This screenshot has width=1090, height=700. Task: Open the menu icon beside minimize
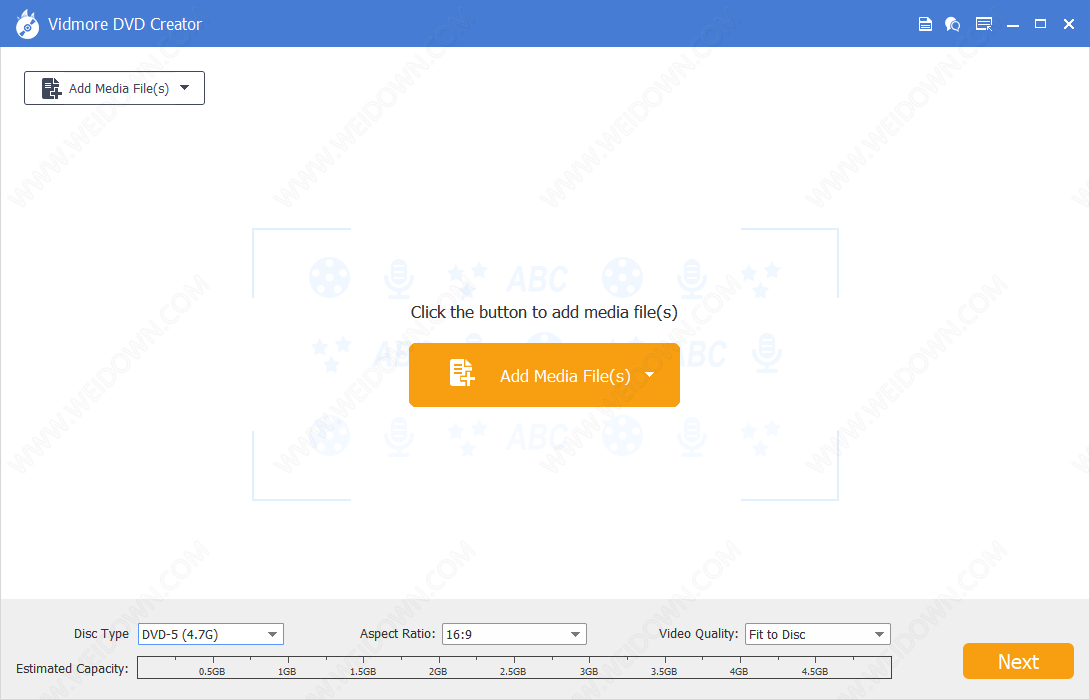coord(984,24)
